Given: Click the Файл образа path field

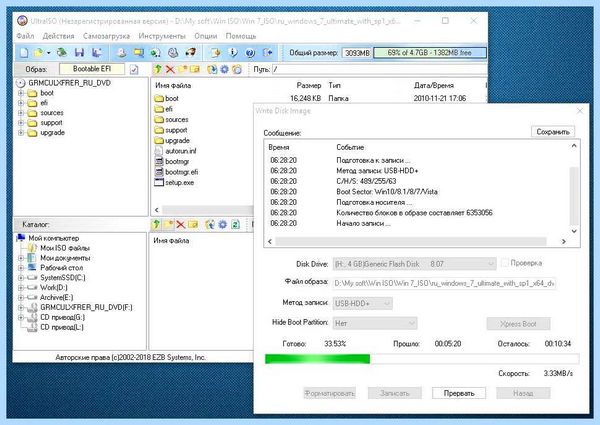Looking at the screenshot, I should point(444,283).
